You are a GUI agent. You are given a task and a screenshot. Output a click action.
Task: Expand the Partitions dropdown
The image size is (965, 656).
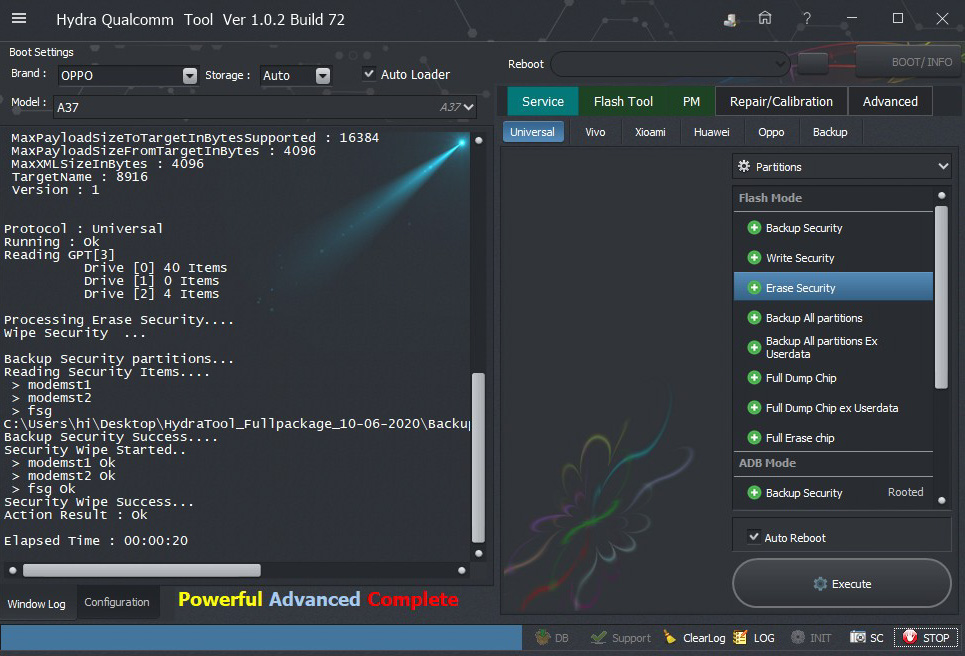pyautogui.click(x=842, y=167)
